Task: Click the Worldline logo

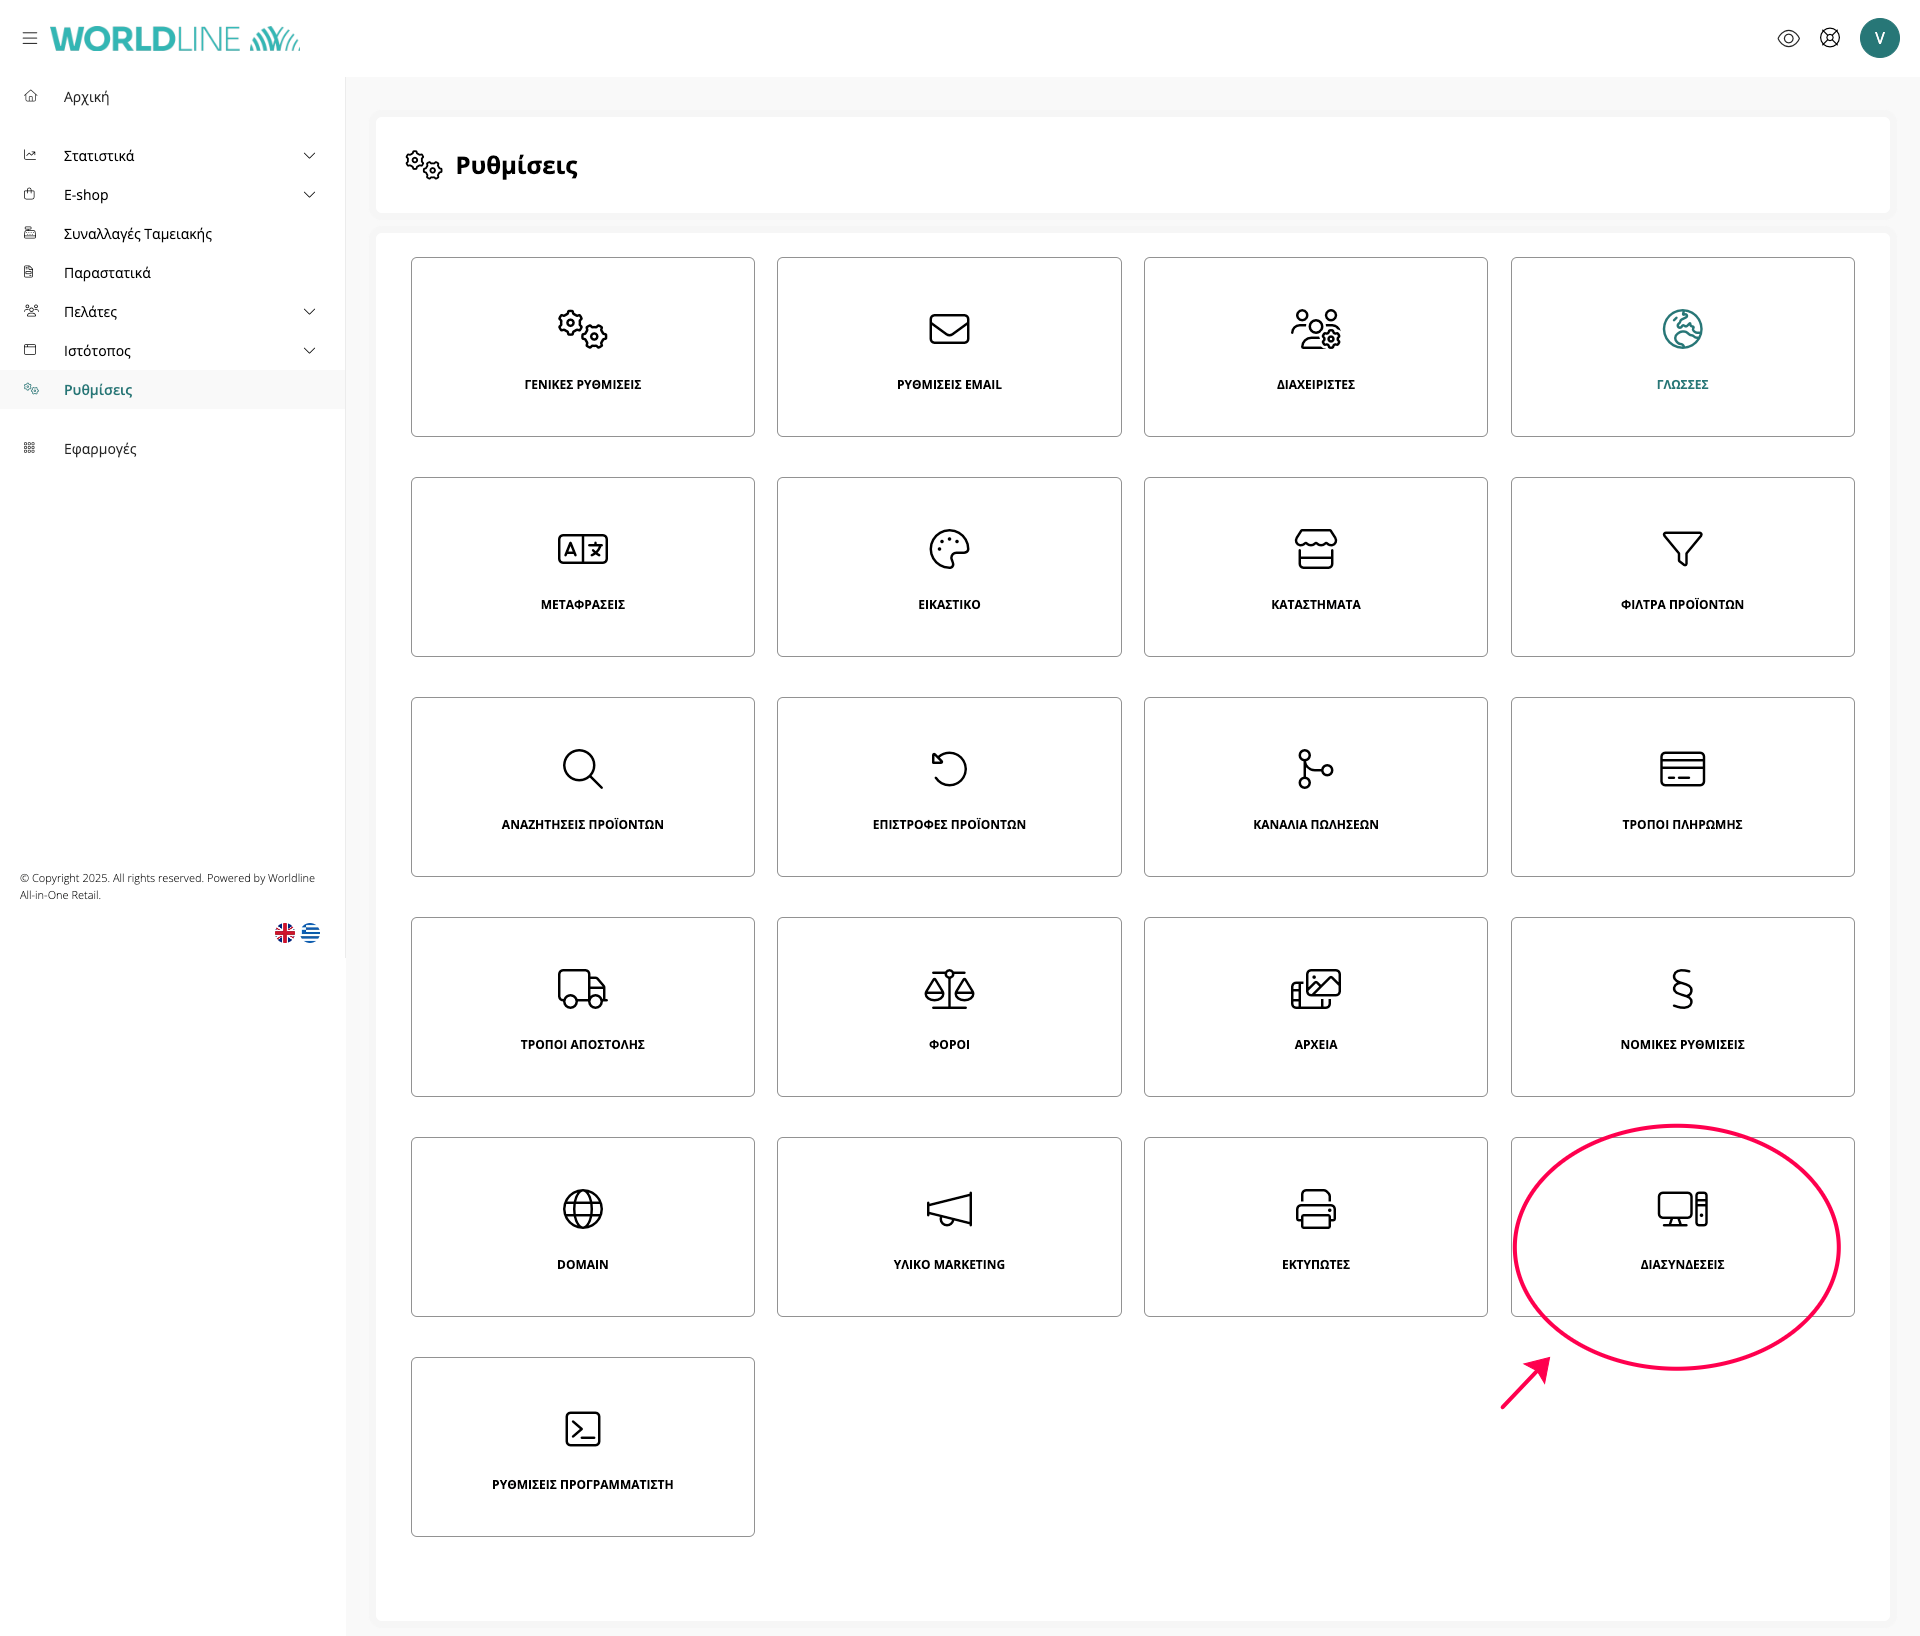Action: (175, 38)
